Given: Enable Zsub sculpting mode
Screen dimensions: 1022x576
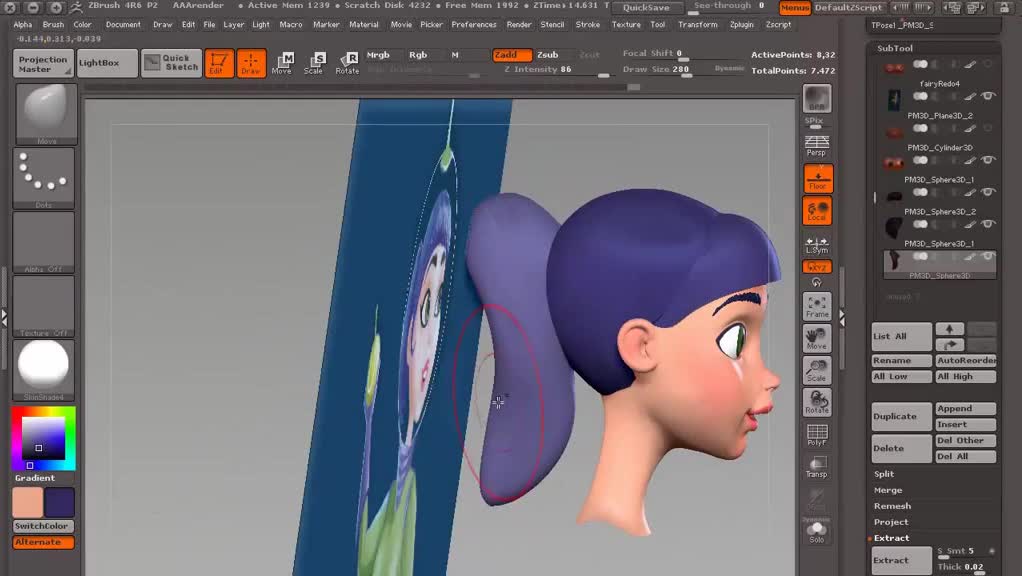Looking at the screenshot, I should coord(548,55).
